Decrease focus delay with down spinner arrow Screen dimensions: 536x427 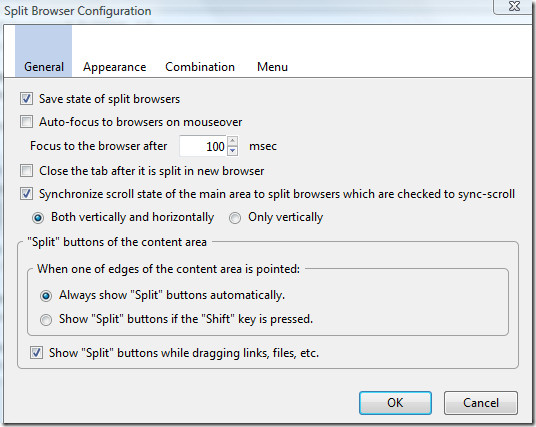pos(232,151)
